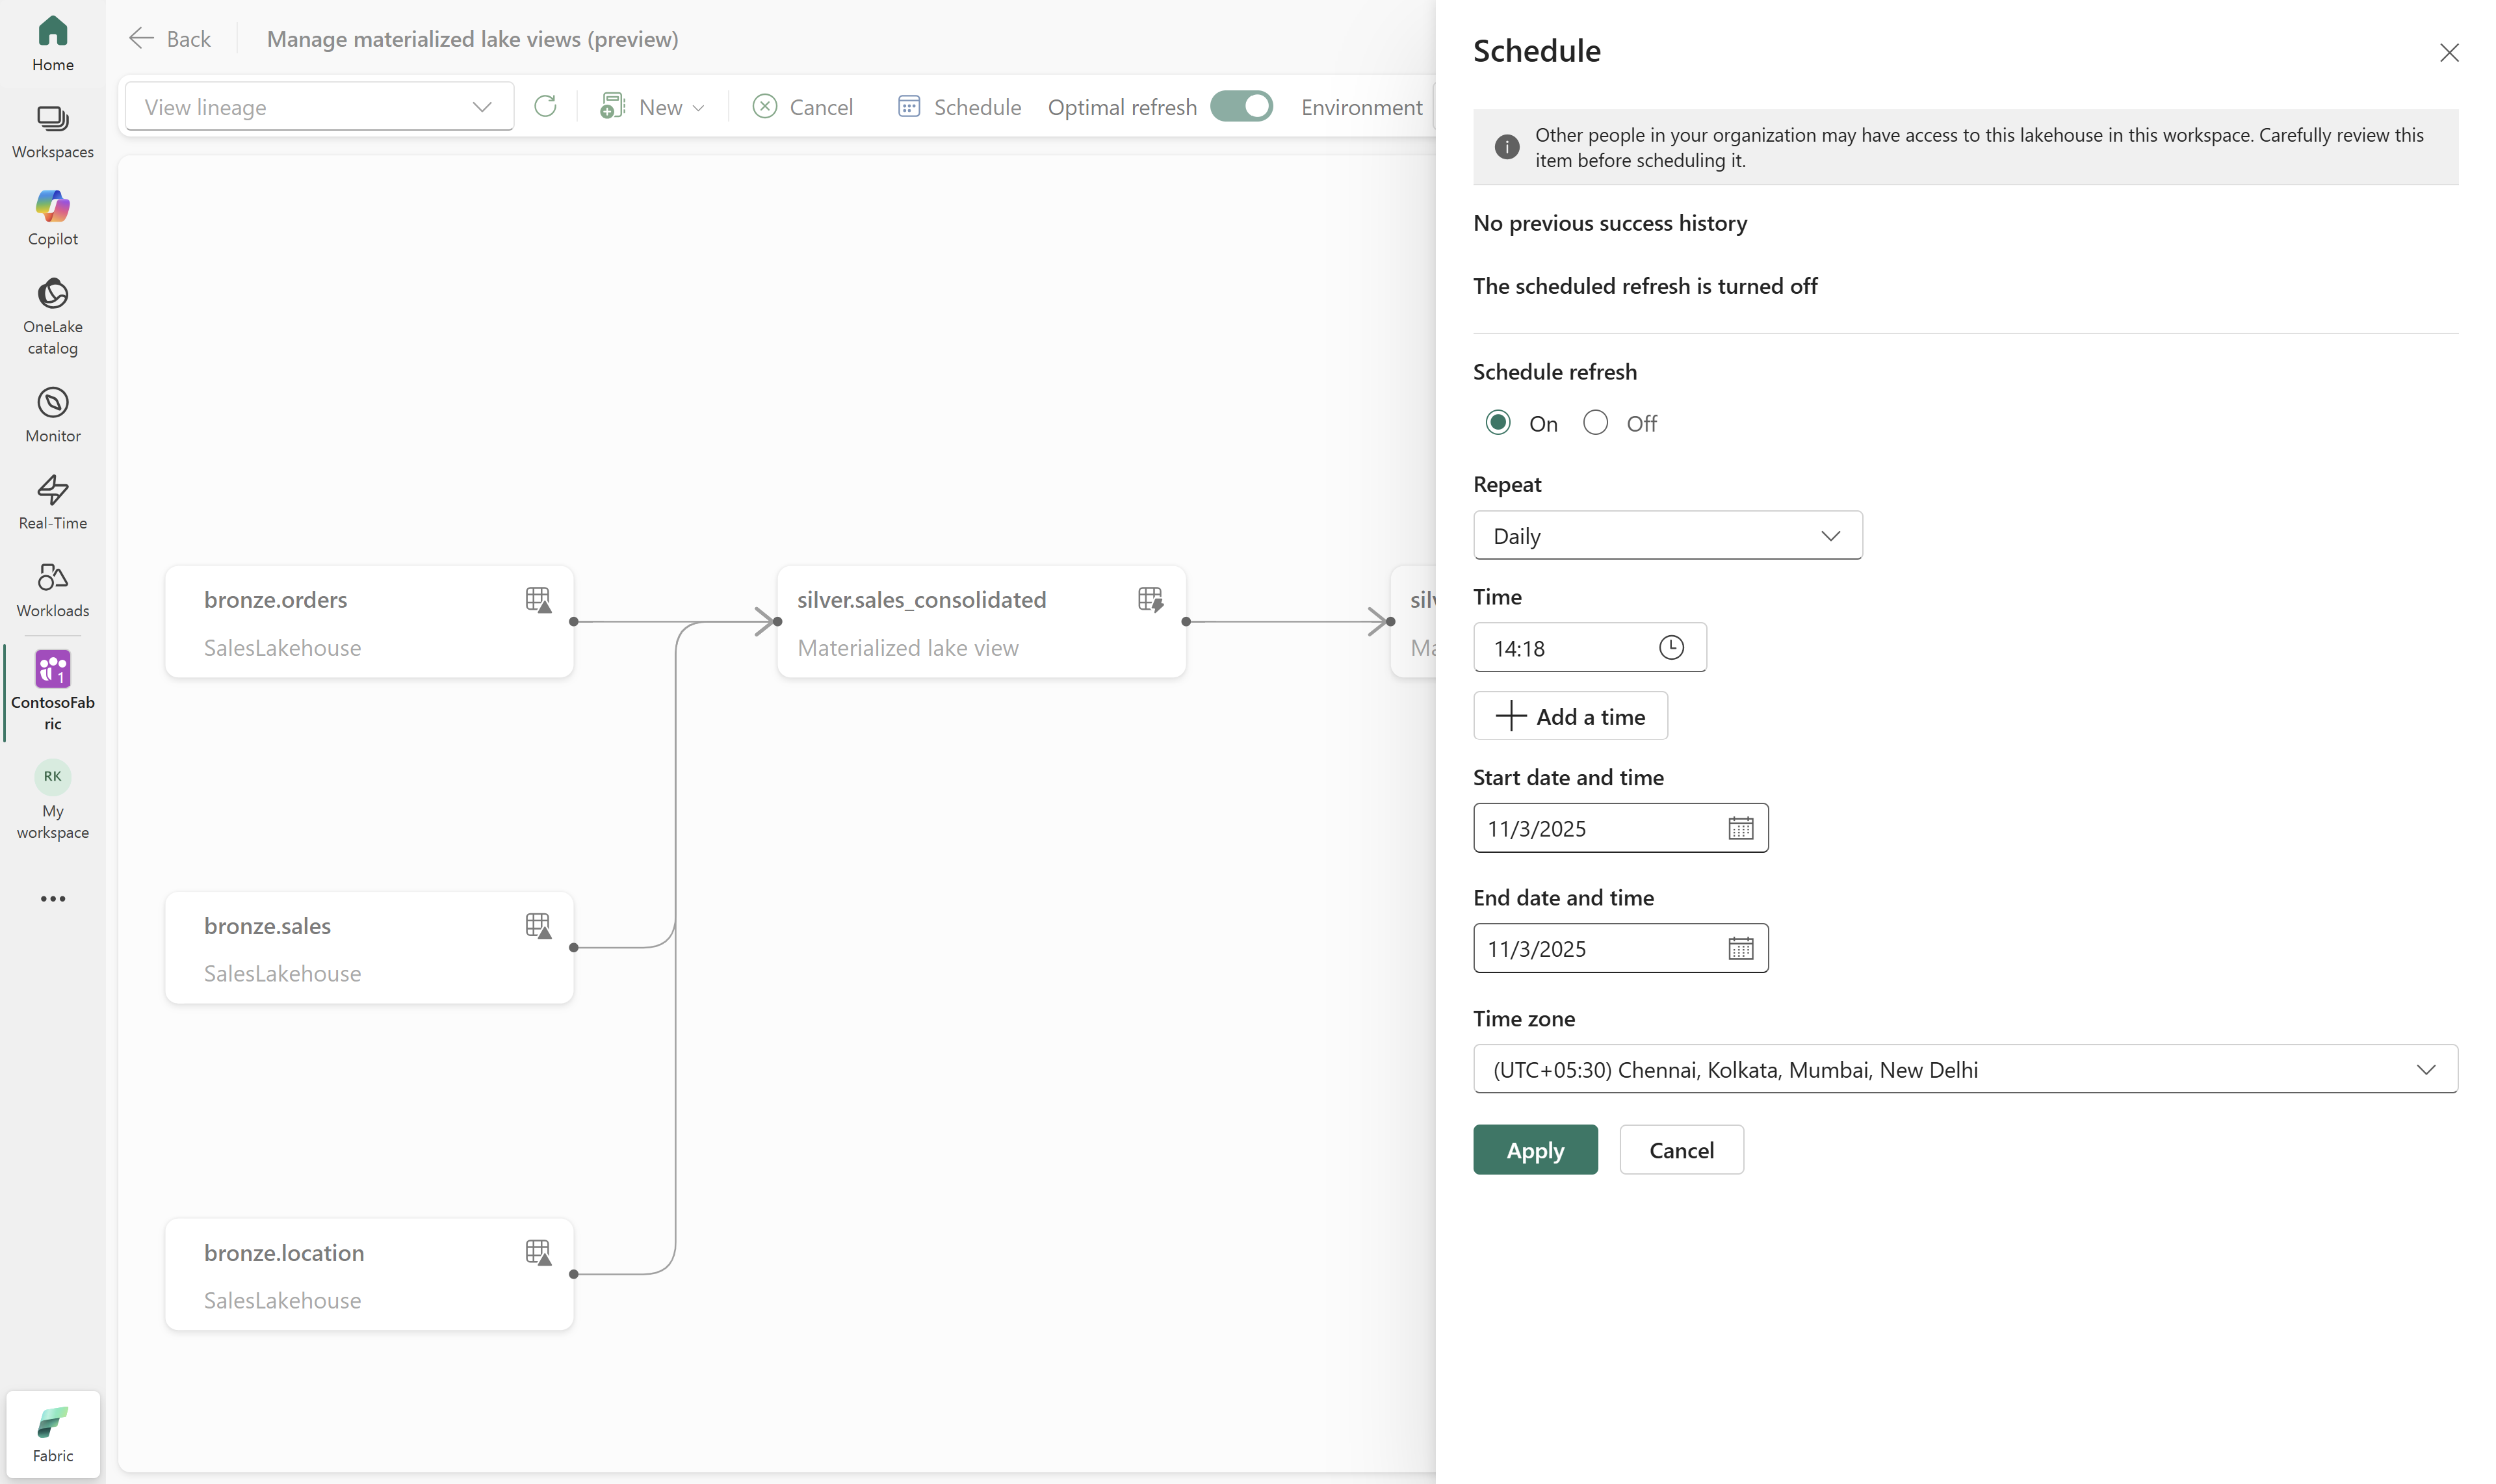Click the table icon on the bronze.orders node
The width and height of the screenshot is (2496, 1484).
point(538,599)
